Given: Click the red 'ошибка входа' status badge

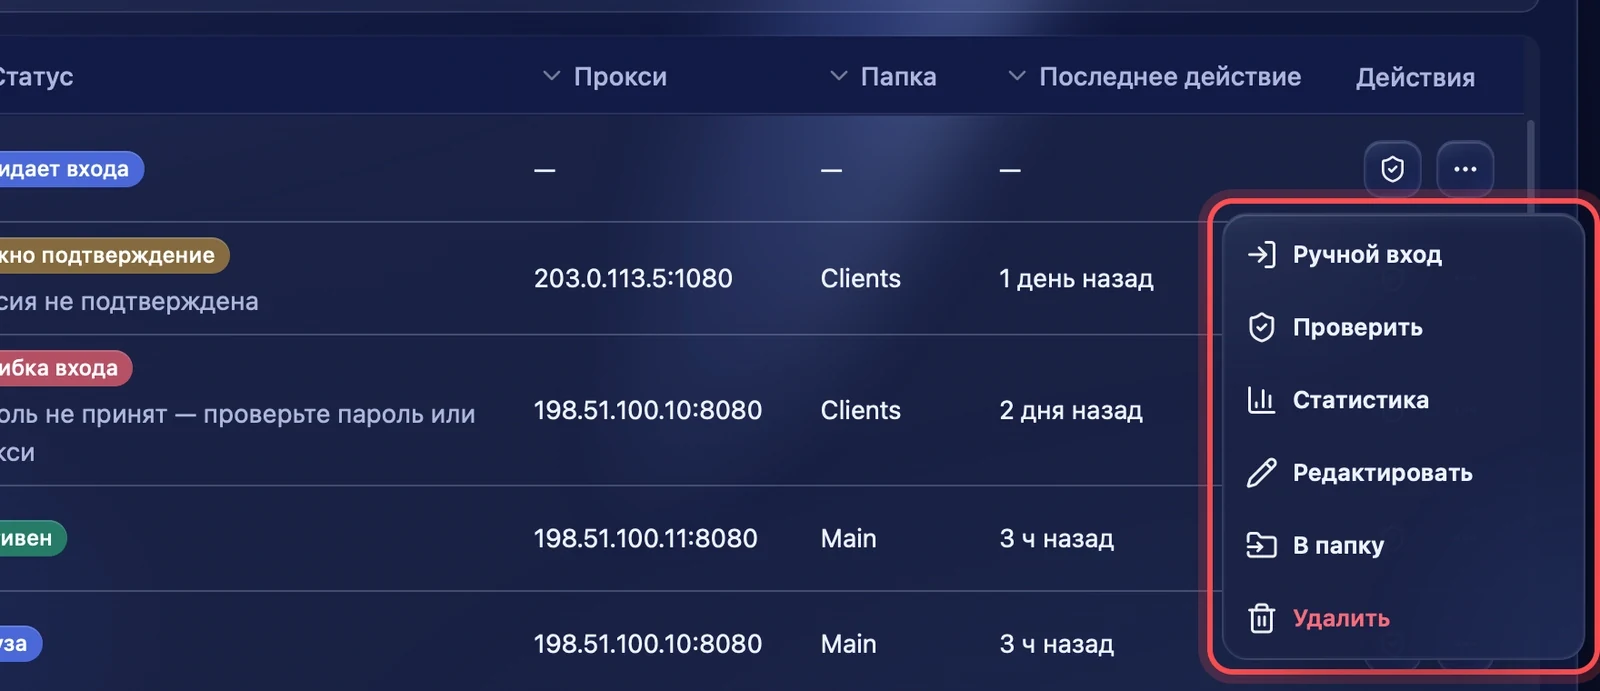Looking at the screenshot, I should pos(65,368).
